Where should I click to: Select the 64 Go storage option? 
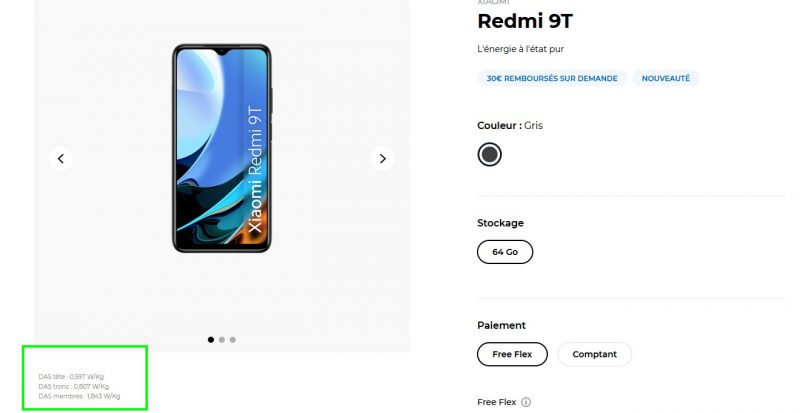[x=505, y=252]
